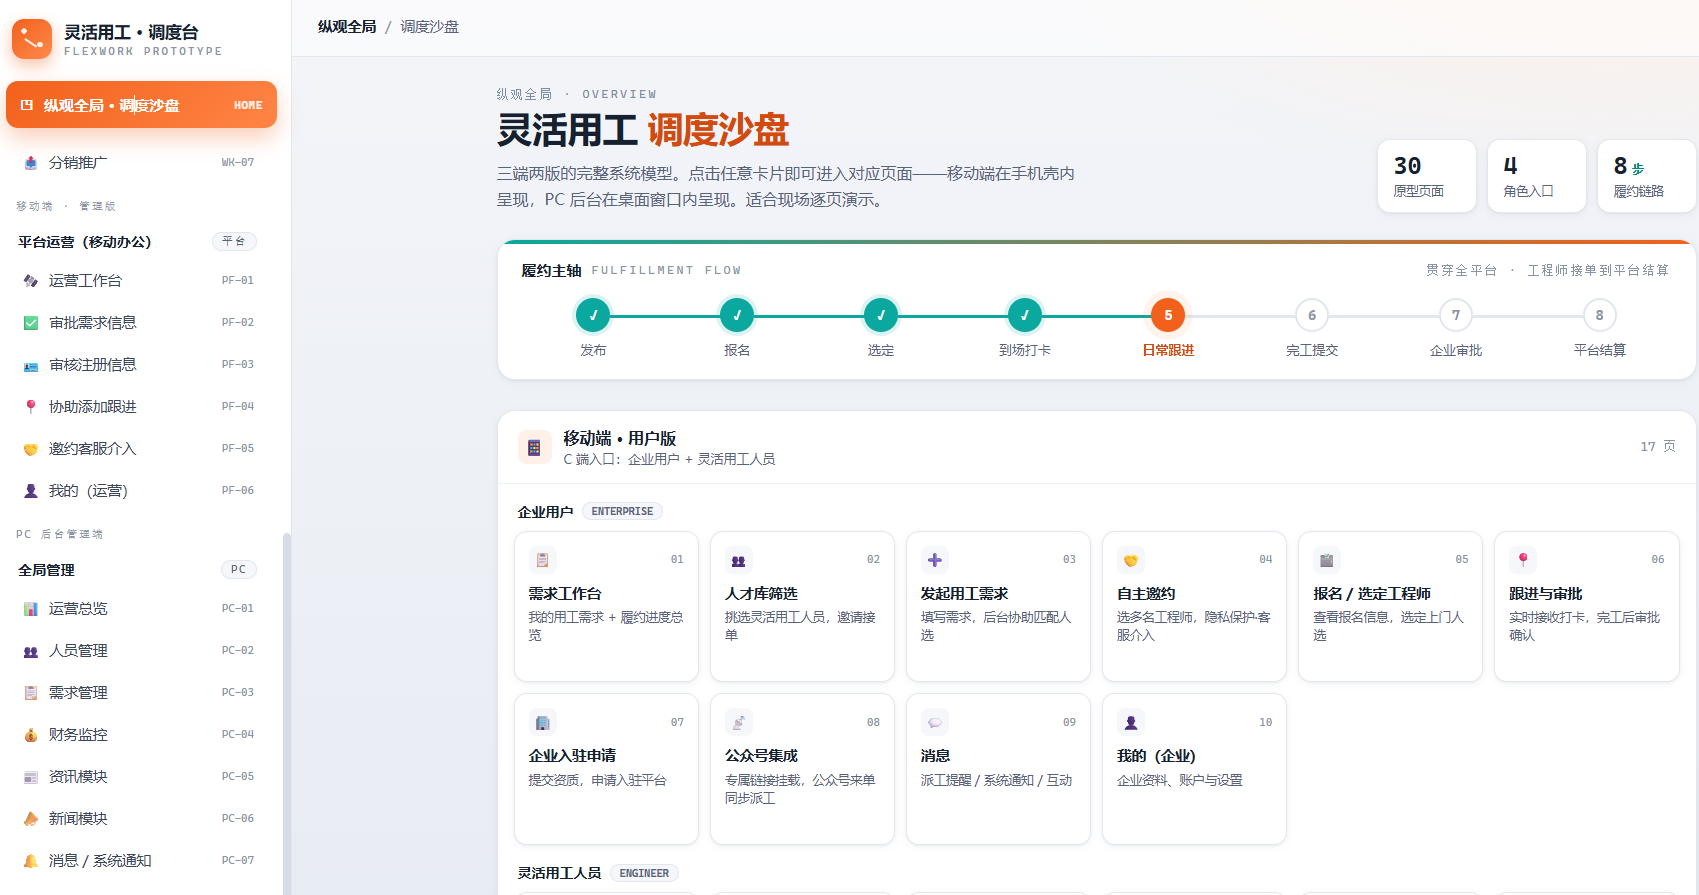Click 全局管理 group heading
Screen dimensions: 1699x895
coord(46,569)
